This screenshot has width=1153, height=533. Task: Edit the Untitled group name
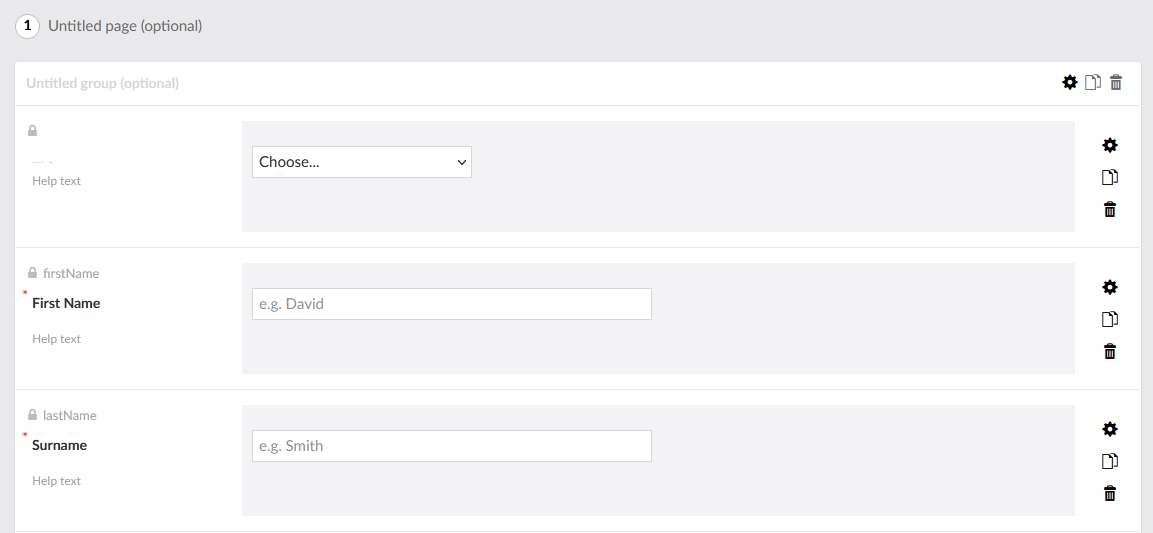[x=103, y=83]
